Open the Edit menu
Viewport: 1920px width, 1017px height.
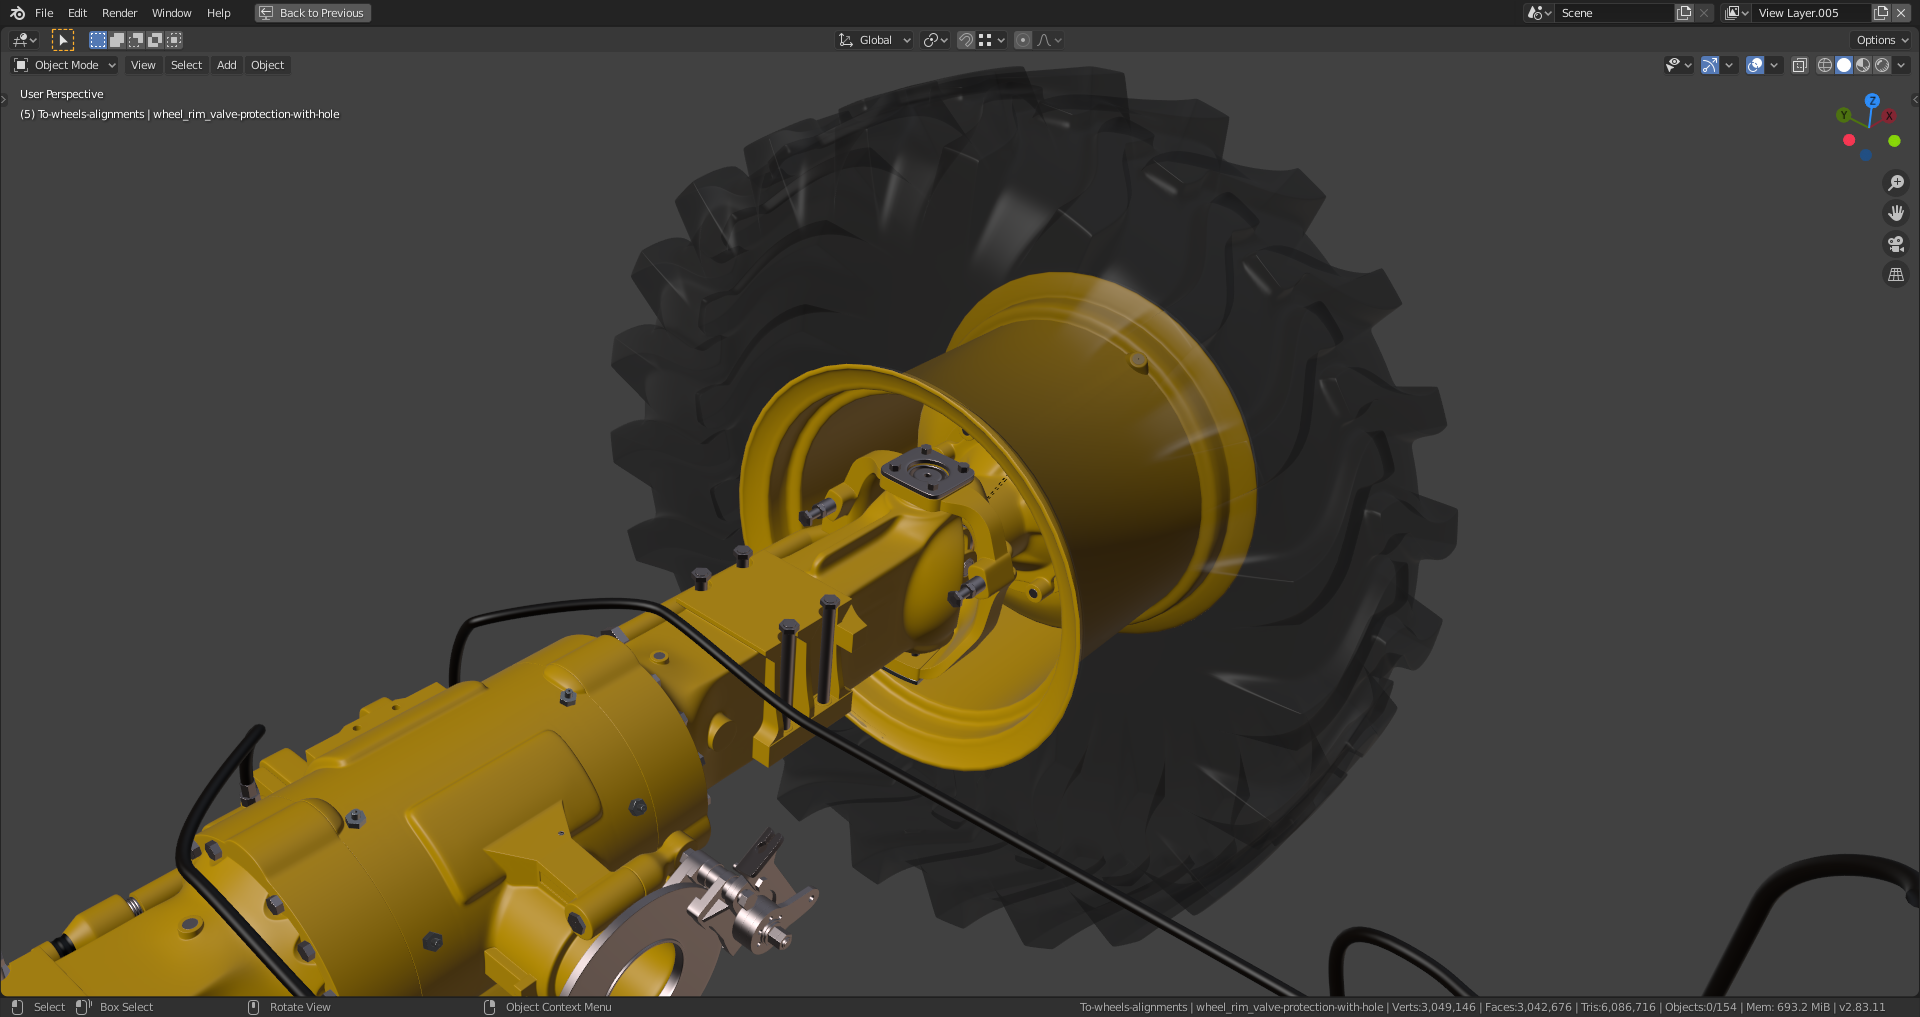tap(77, 13)
